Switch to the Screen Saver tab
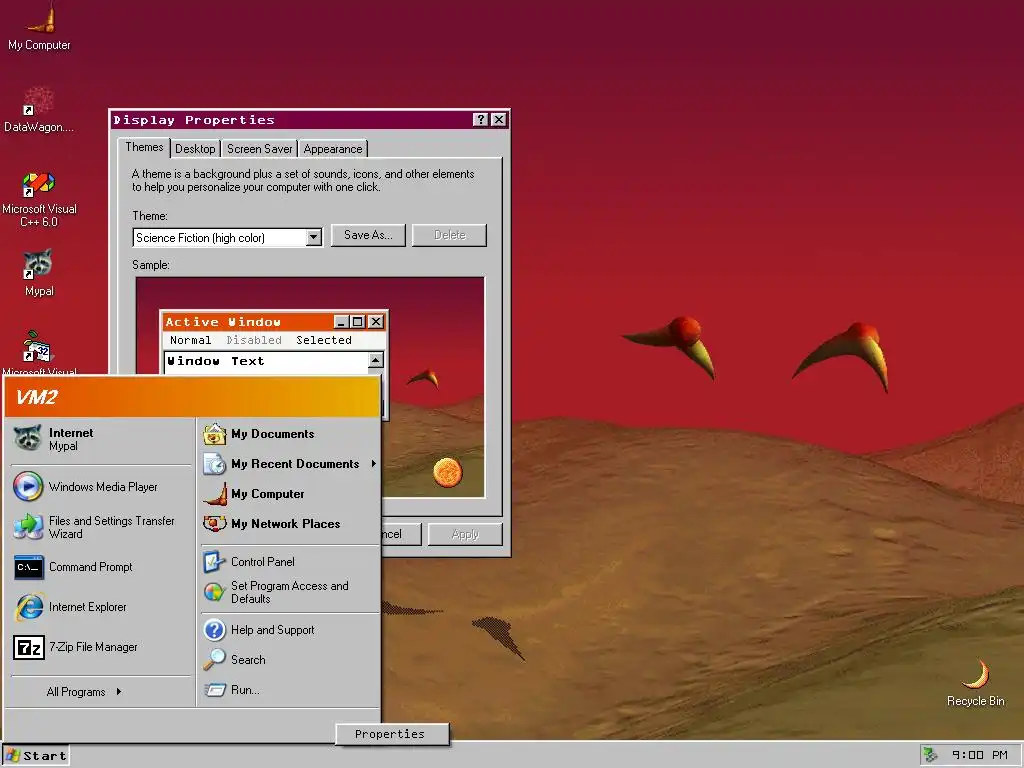The width and height of the screenshot is (1024, 768). tap(259, 149)
